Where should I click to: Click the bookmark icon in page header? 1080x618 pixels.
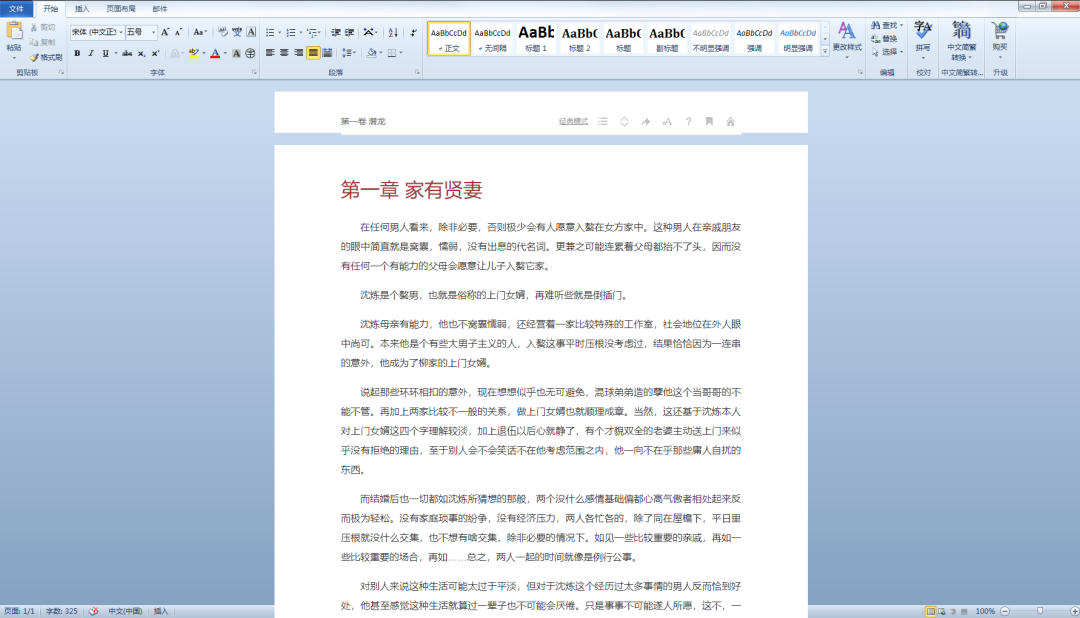pos(709,121)
